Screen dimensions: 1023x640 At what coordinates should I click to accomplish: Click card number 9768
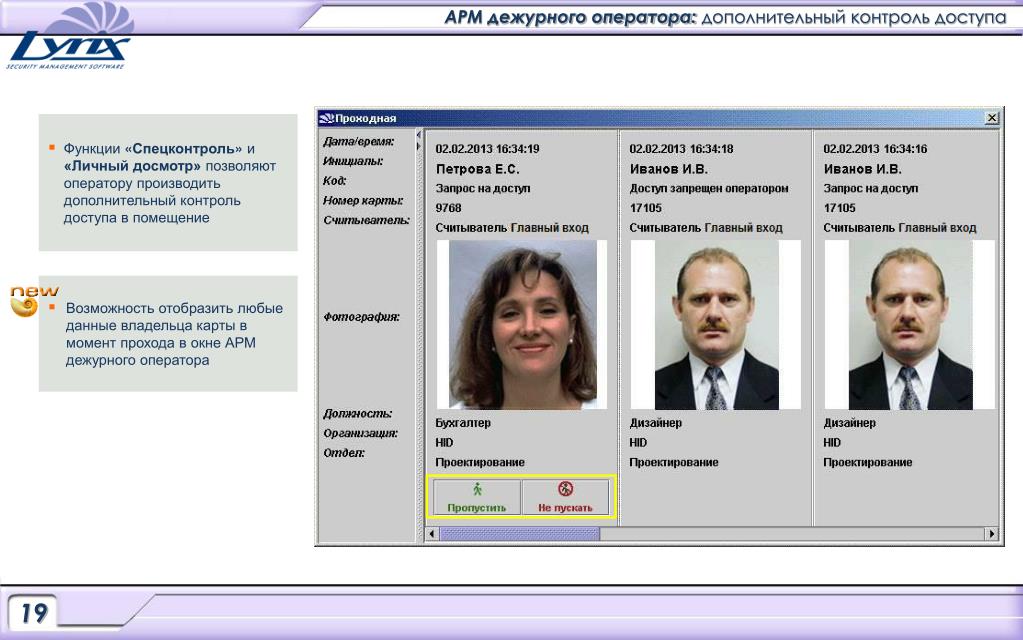click(x=448, y=208)
